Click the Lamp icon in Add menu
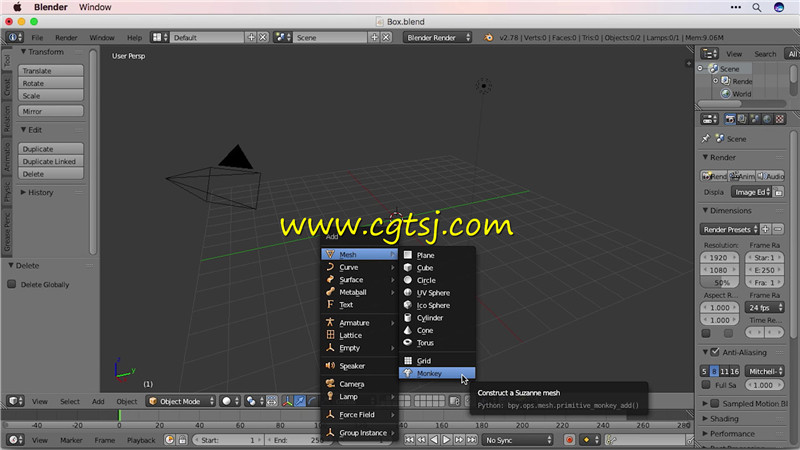 330,396
